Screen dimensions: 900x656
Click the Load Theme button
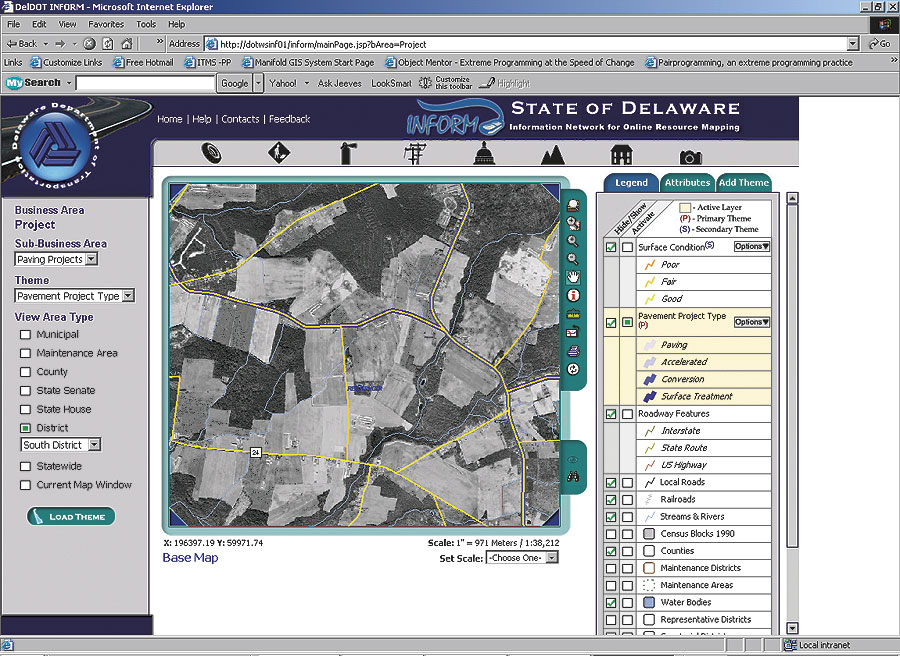71,517
